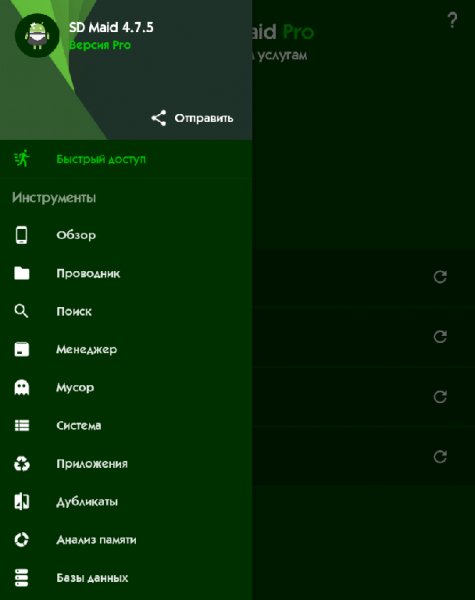Image resolution: width=475 pixels, height=600 pixels.
Task: Click the fourth refresh icon in background list
Action: [440, 457]
